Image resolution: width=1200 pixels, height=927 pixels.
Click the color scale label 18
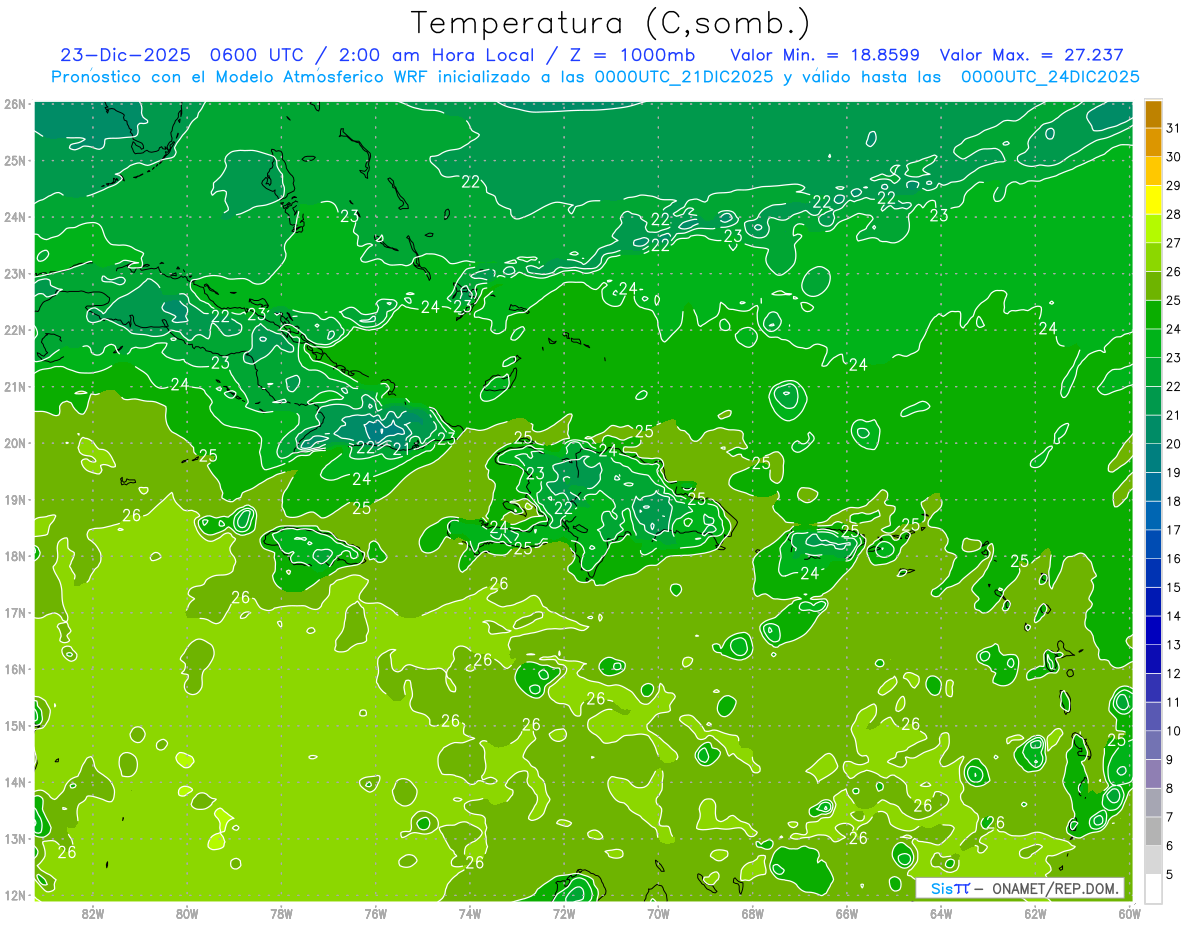[1173, 501]
